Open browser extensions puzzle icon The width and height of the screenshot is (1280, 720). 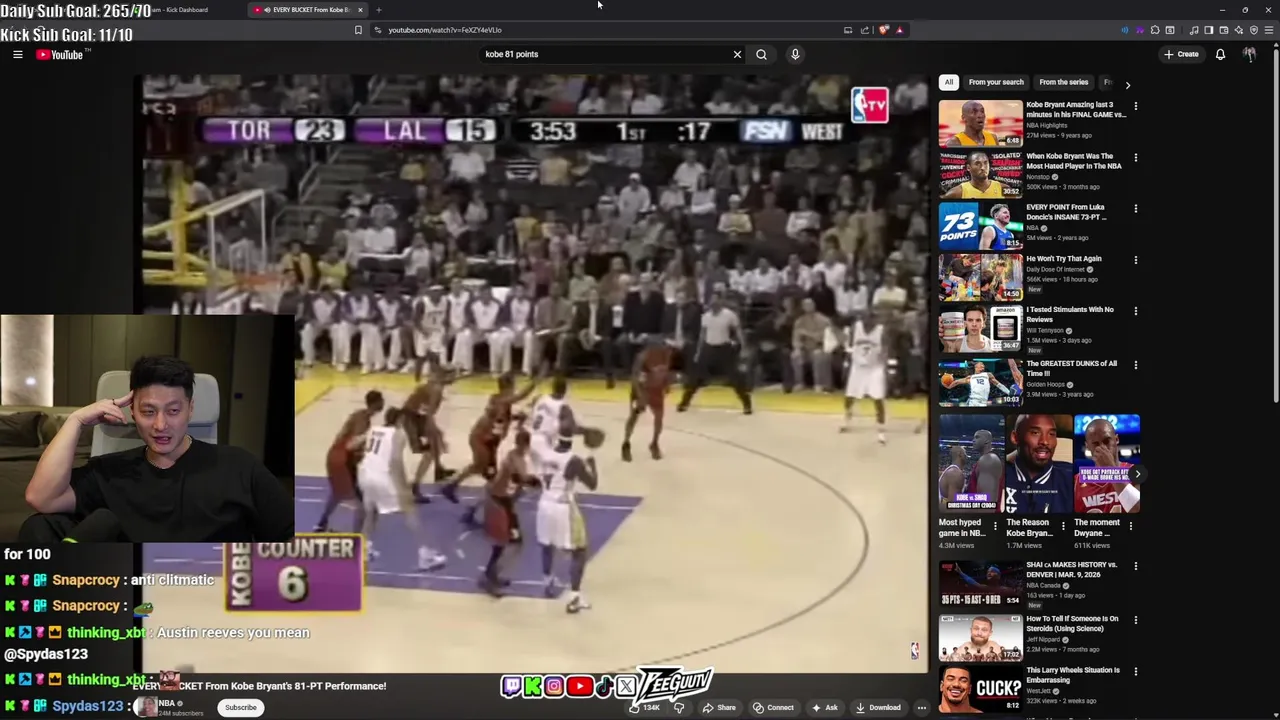coord(1155,30)
